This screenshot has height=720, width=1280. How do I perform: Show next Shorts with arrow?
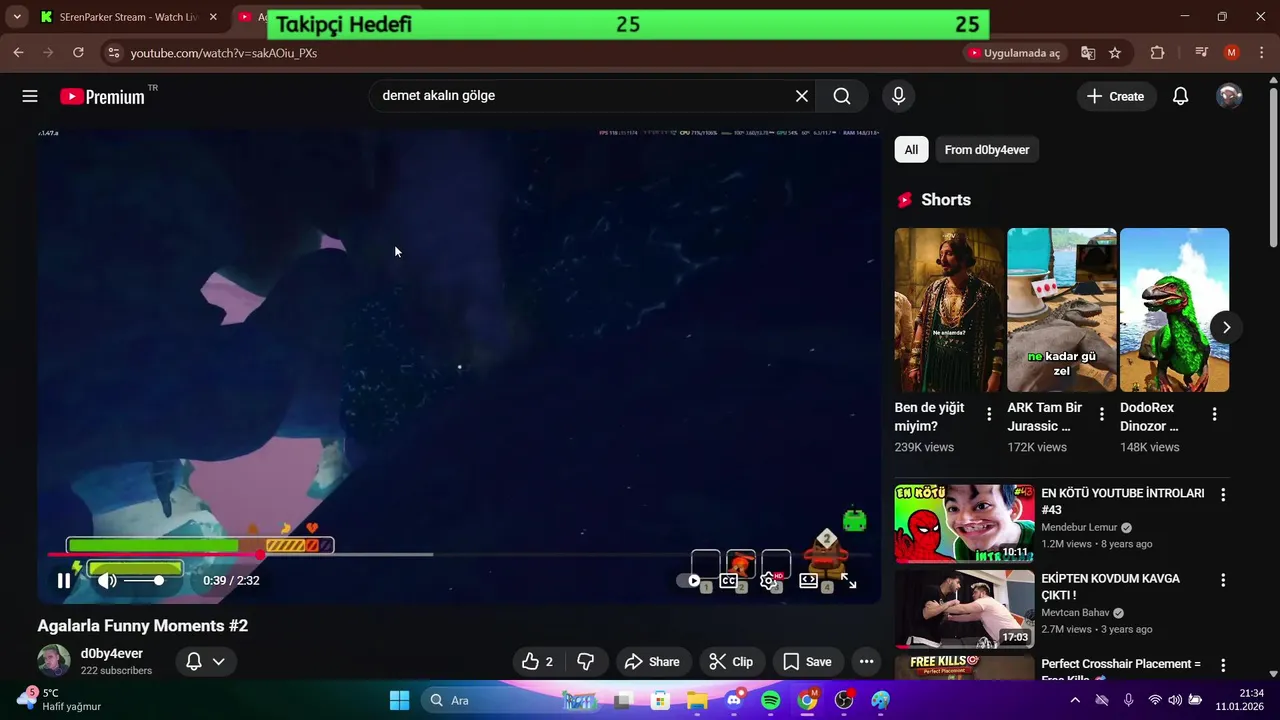click(1226, 327)
